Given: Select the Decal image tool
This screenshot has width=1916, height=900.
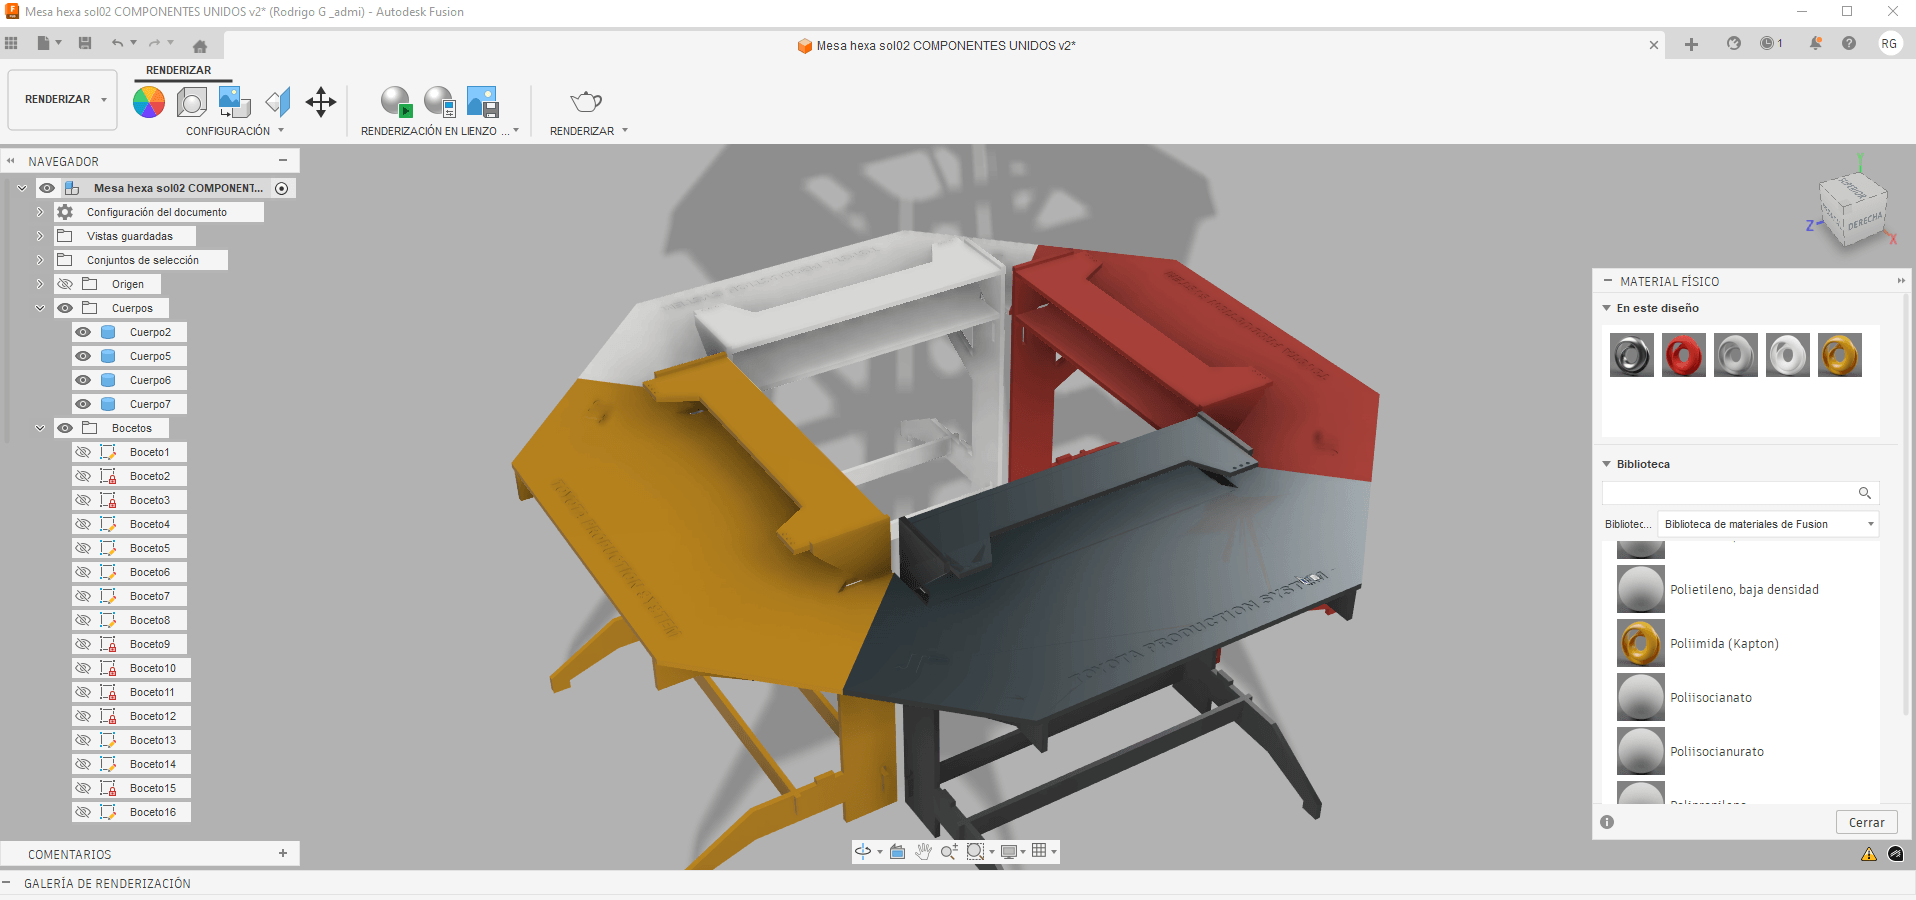Looking at the screenshot, I should (235, 102).
